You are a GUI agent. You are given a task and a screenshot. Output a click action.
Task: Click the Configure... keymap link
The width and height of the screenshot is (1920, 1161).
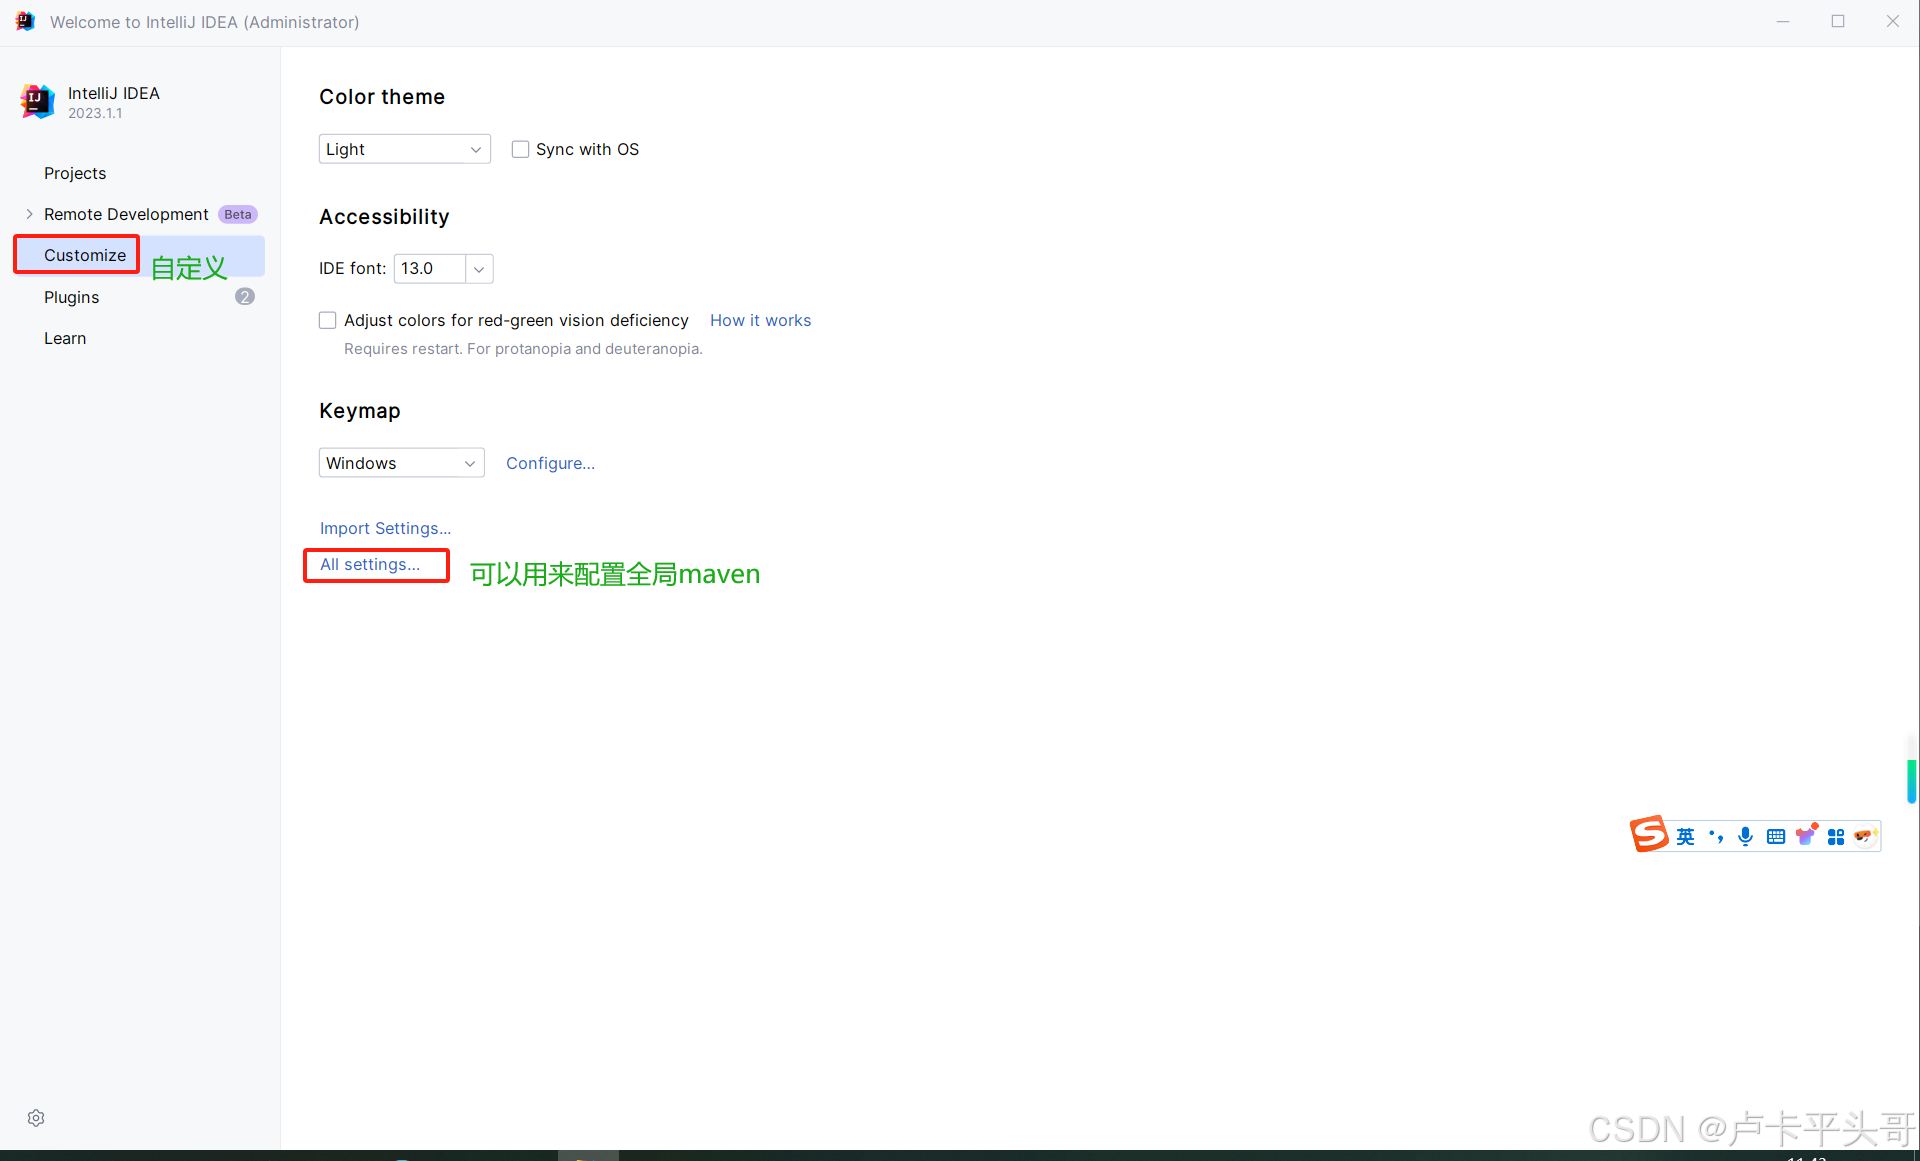click(550, 463)
